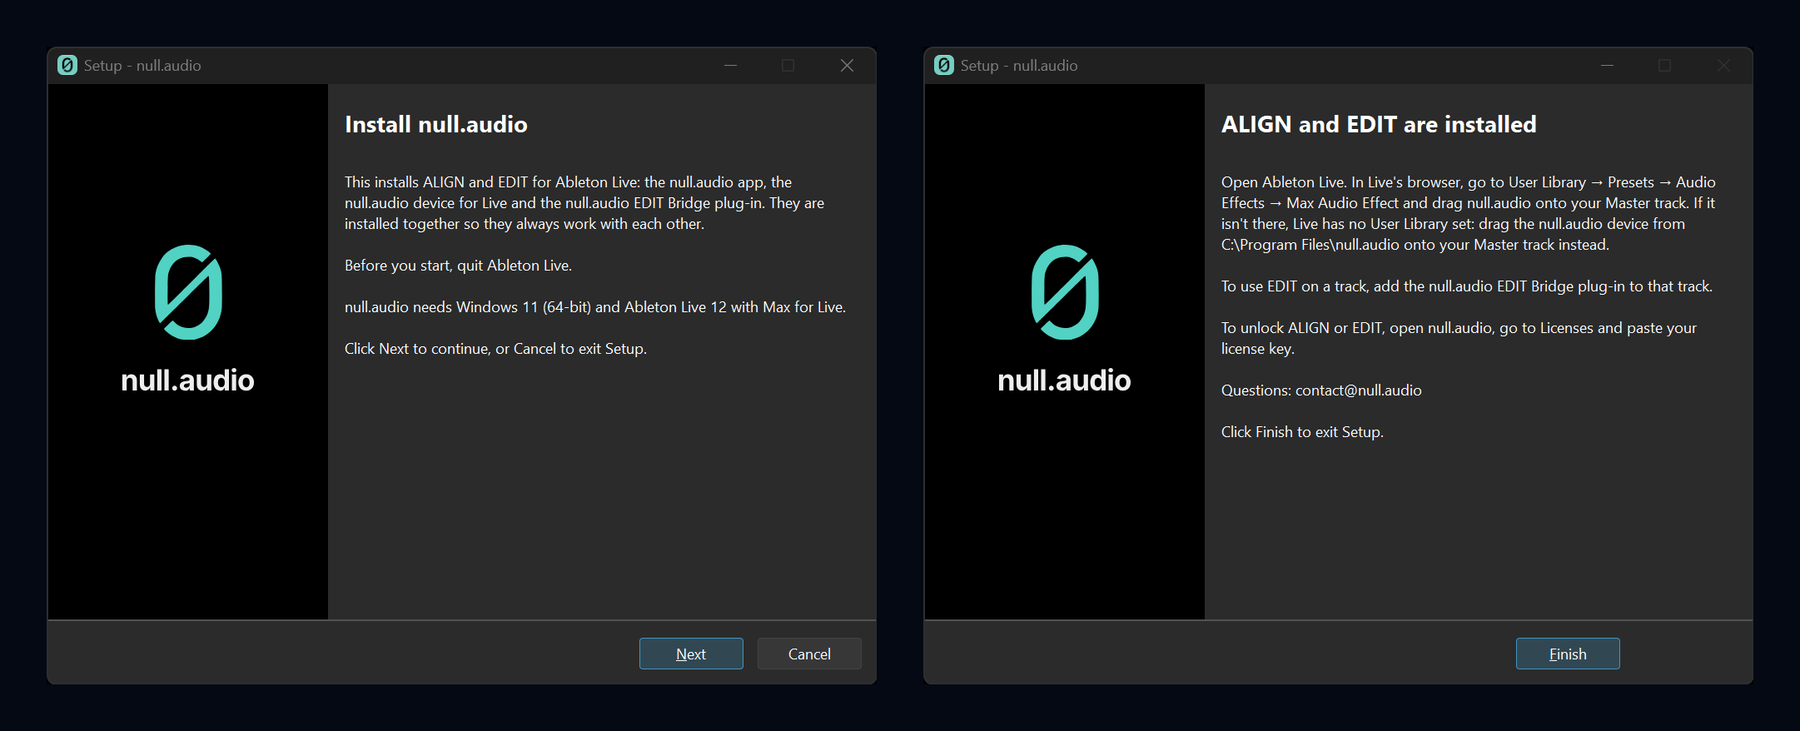Cancel the null.audio installation
The width and height of the screenshot is (1800, 731).
pos(809,654)
